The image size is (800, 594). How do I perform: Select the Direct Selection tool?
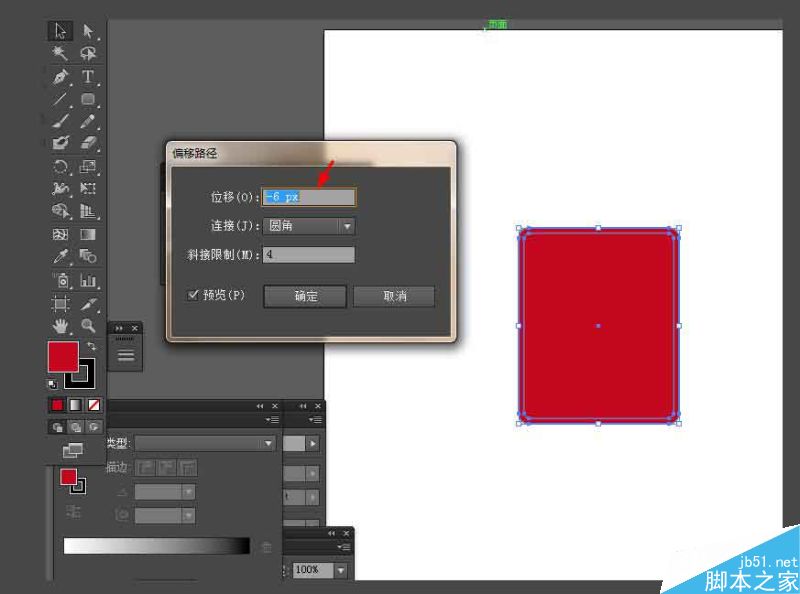[88, 31]
